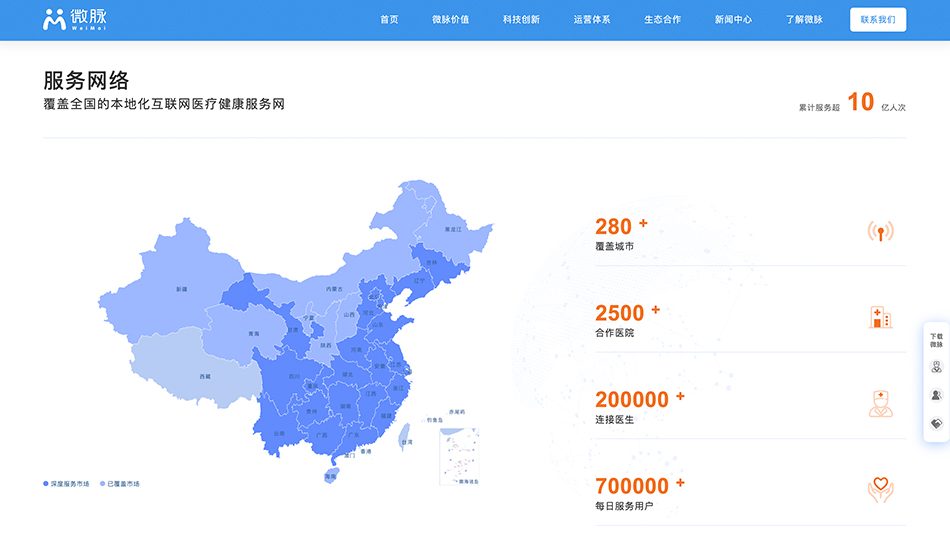
Task: Click the handshake icon in download sidebar
Action: (x=936, y=423)
